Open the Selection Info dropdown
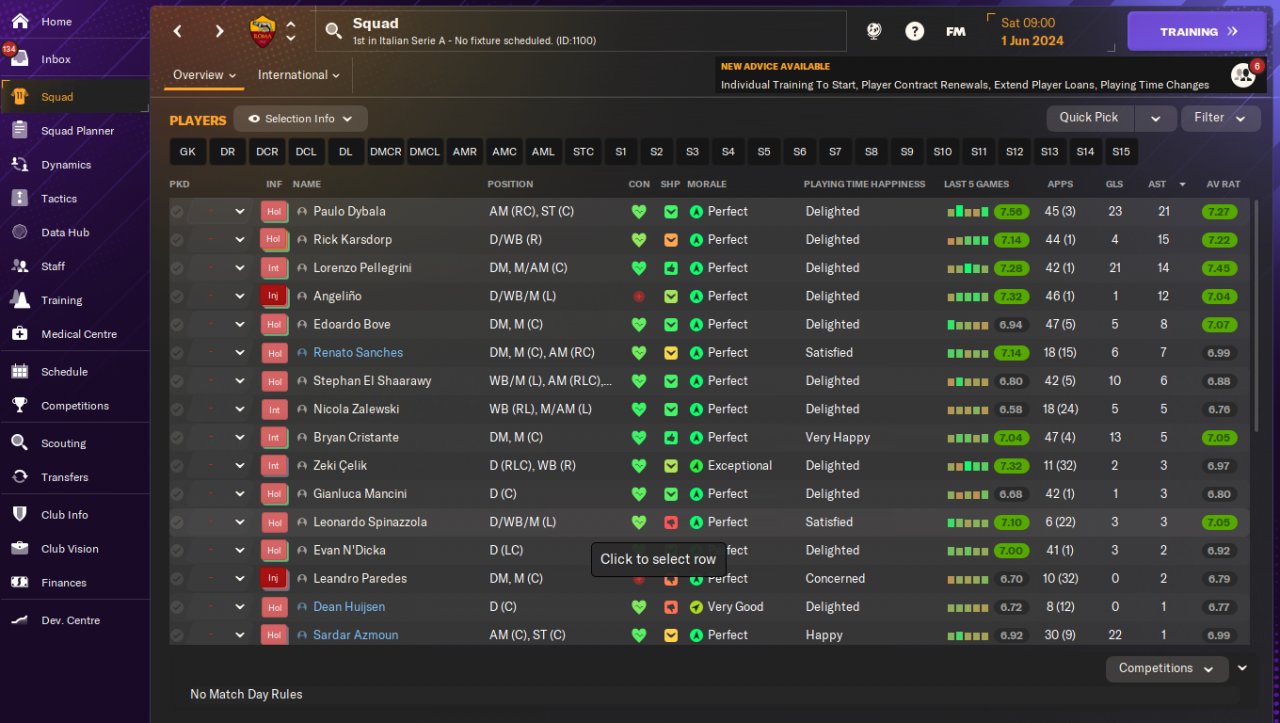This screenshot has width=1280, height=723. (x=300, y=119)
